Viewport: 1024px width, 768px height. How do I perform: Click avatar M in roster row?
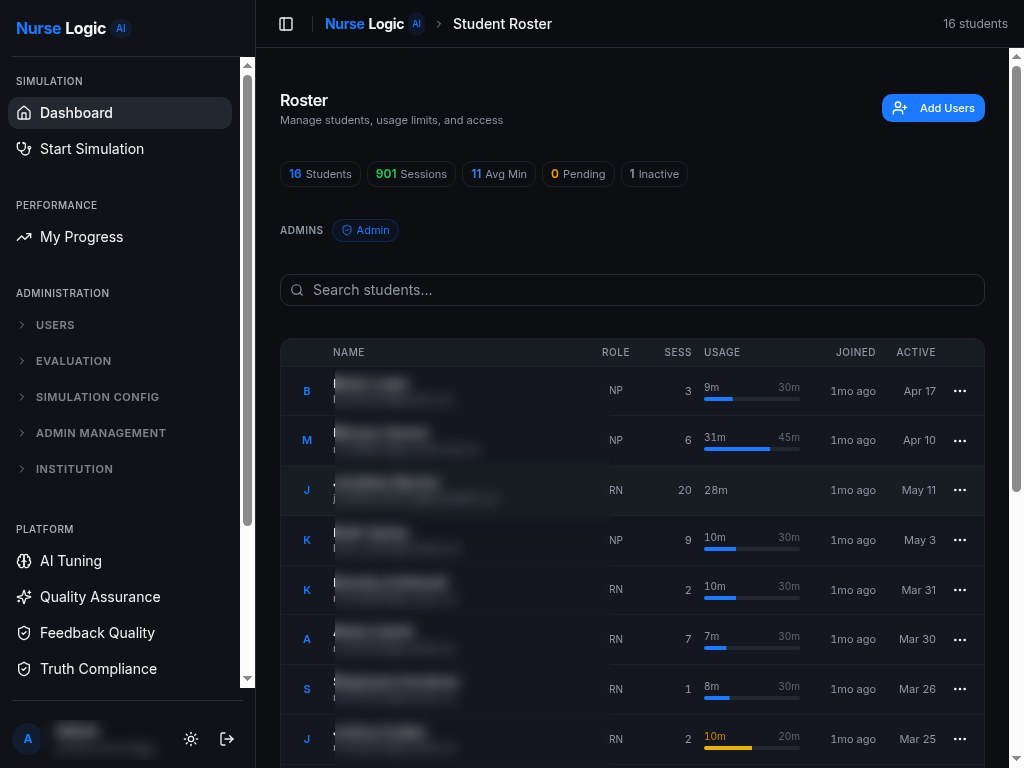click(x=307, y=441)
